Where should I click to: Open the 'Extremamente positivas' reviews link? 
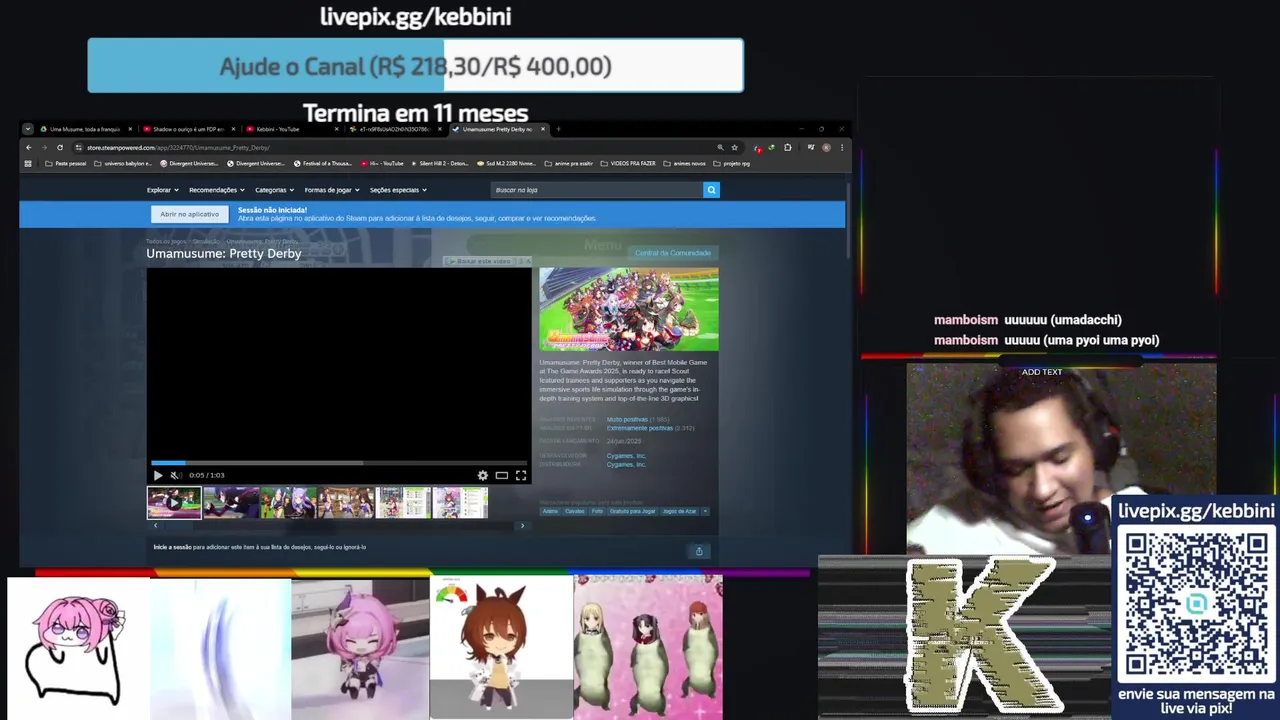click(x=639, y=428)
